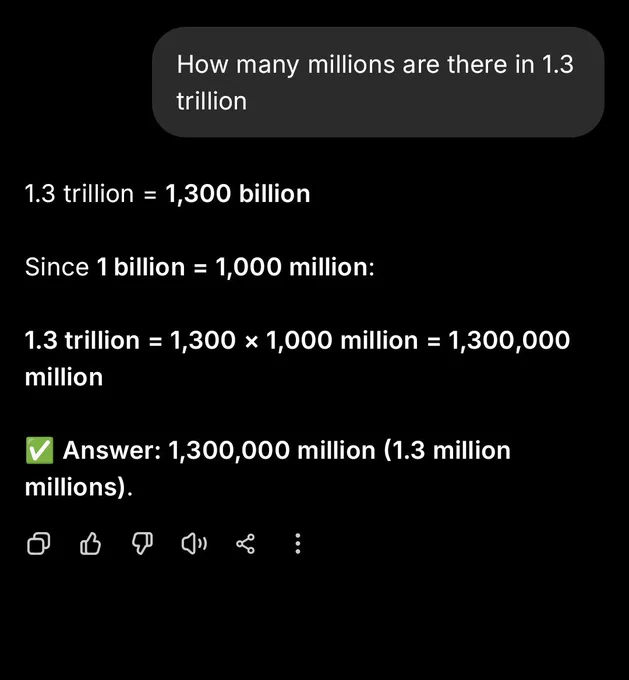Click the green checkmark emoji
The image size is (629, 680).
(x=39, y=450)
